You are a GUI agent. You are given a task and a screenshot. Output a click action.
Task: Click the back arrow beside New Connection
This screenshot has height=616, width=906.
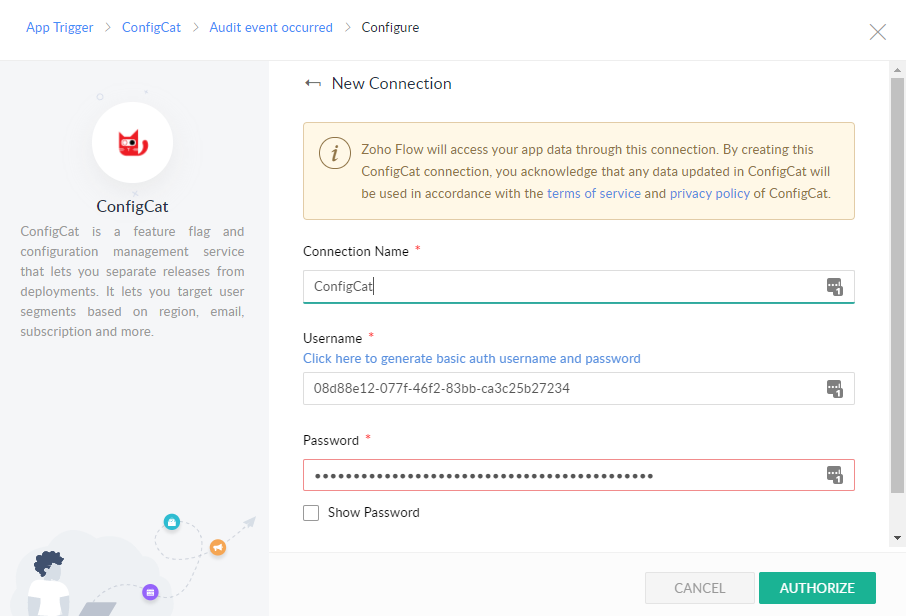pos(315,84)
